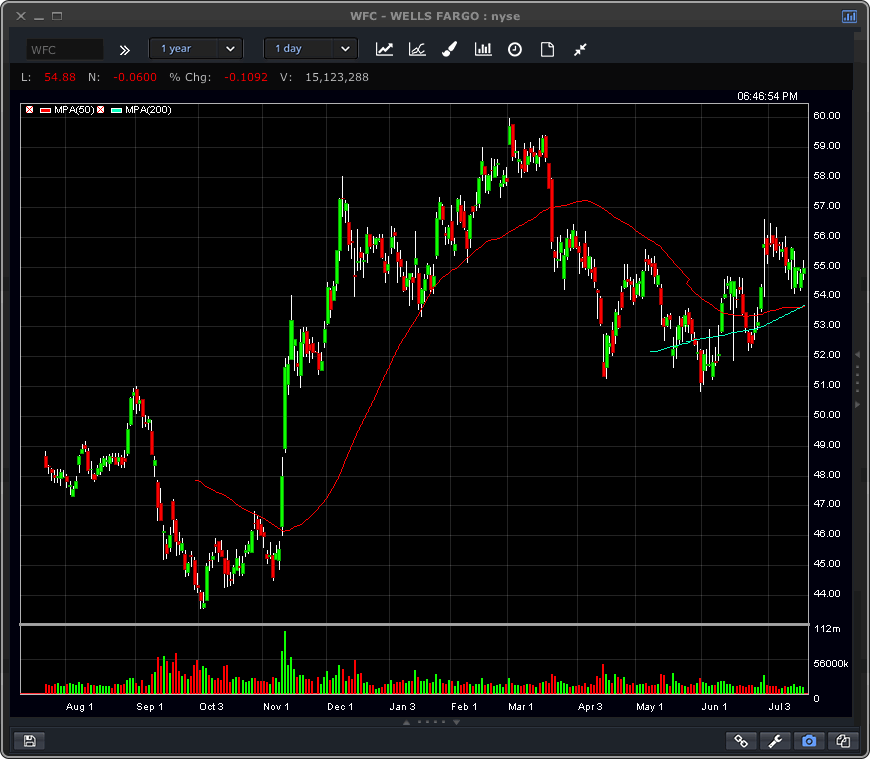Click the WFC symbol input field
The width and height of the screenshot is (870, 759).
coord(65,49)
